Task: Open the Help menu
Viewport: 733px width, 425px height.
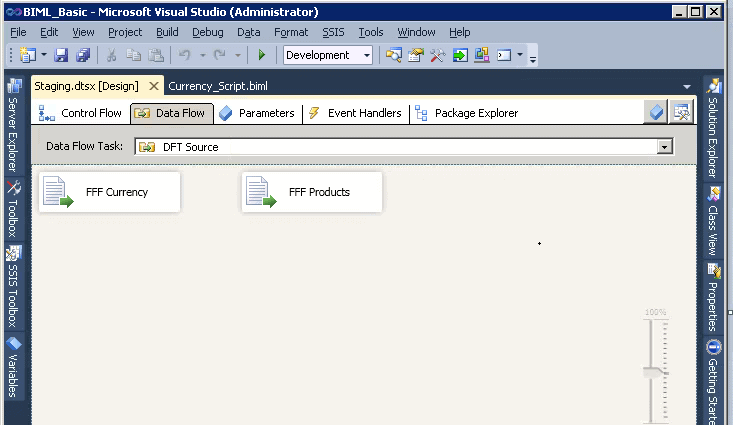Action: (460, 32)
